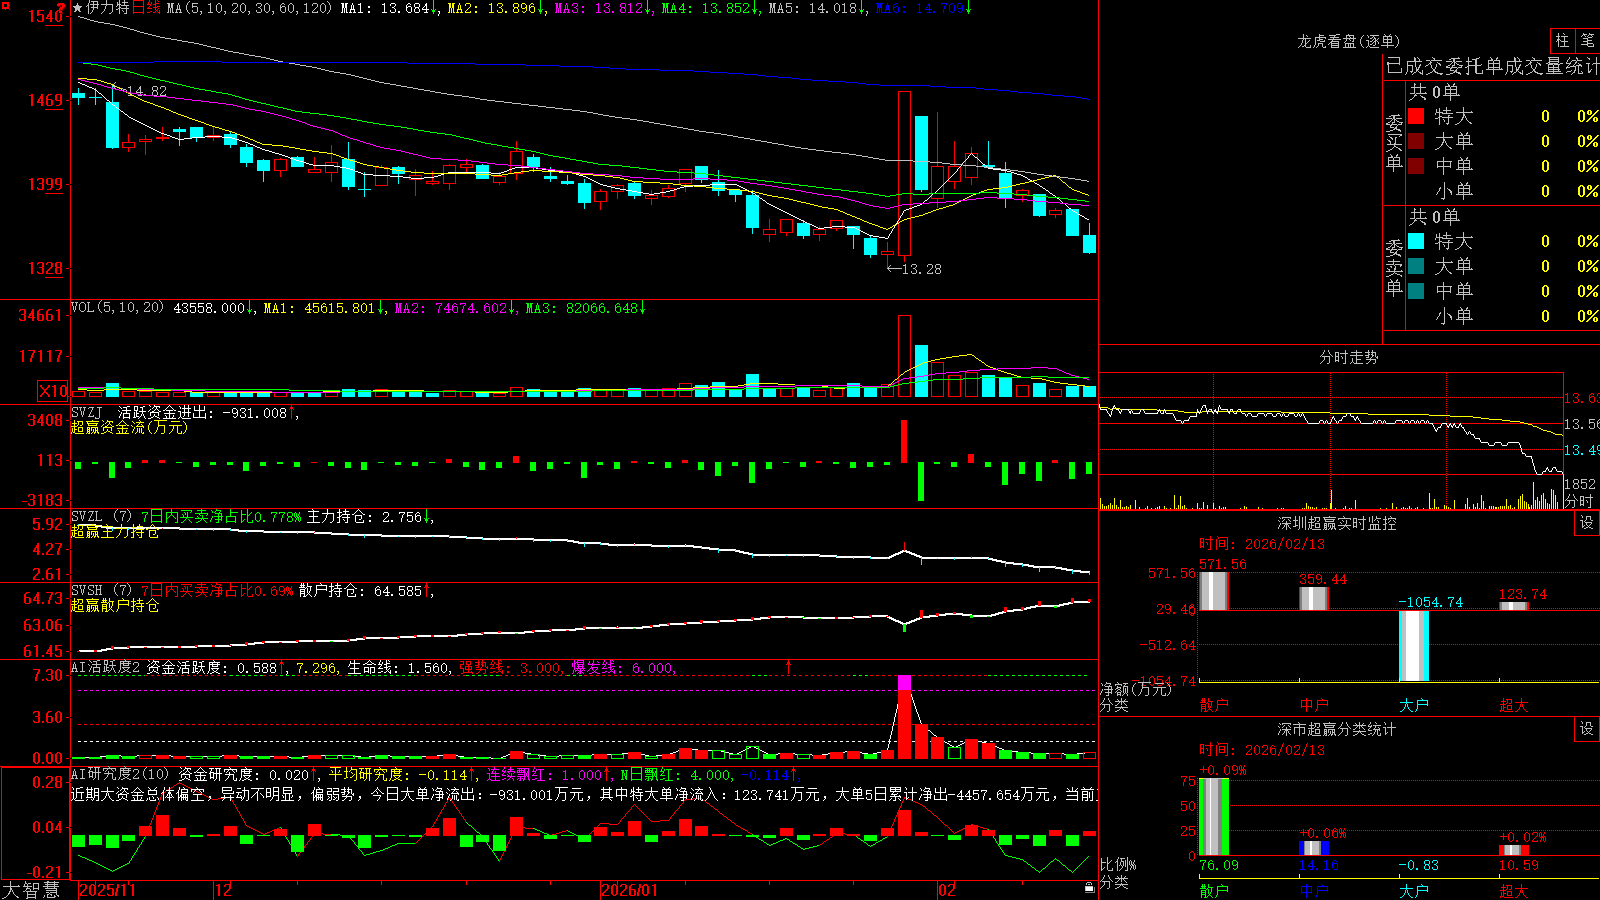Click the 已成交委托单成交量统计 header
Image resolution: width=1600 pixels, height=900 pixels.
(1492, 66)
